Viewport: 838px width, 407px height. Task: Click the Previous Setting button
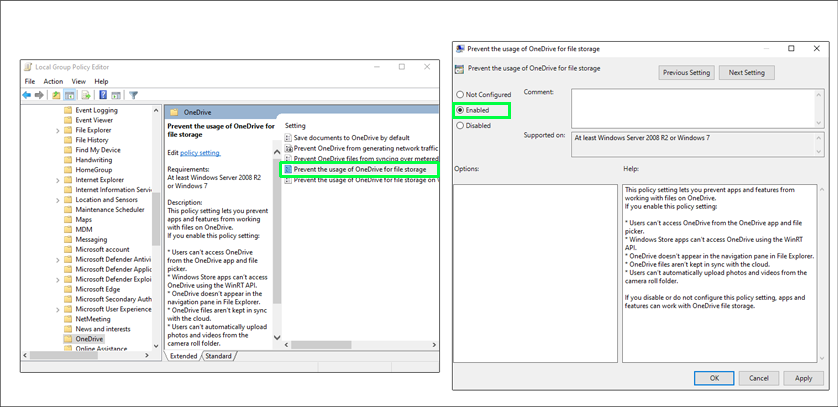(x=686, y=73)
